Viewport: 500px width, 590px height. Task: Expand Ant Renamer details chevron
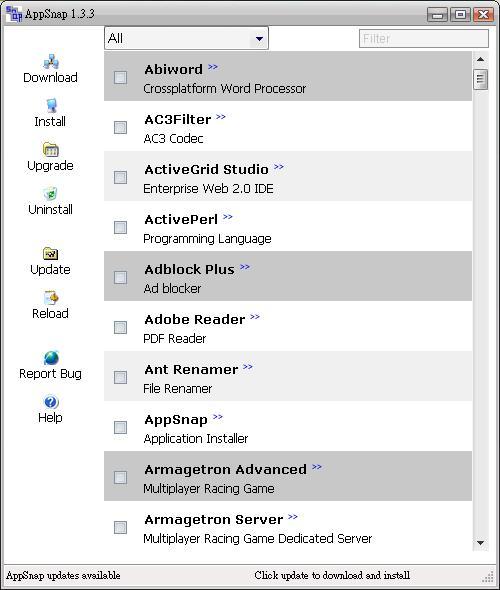[248, 367]
